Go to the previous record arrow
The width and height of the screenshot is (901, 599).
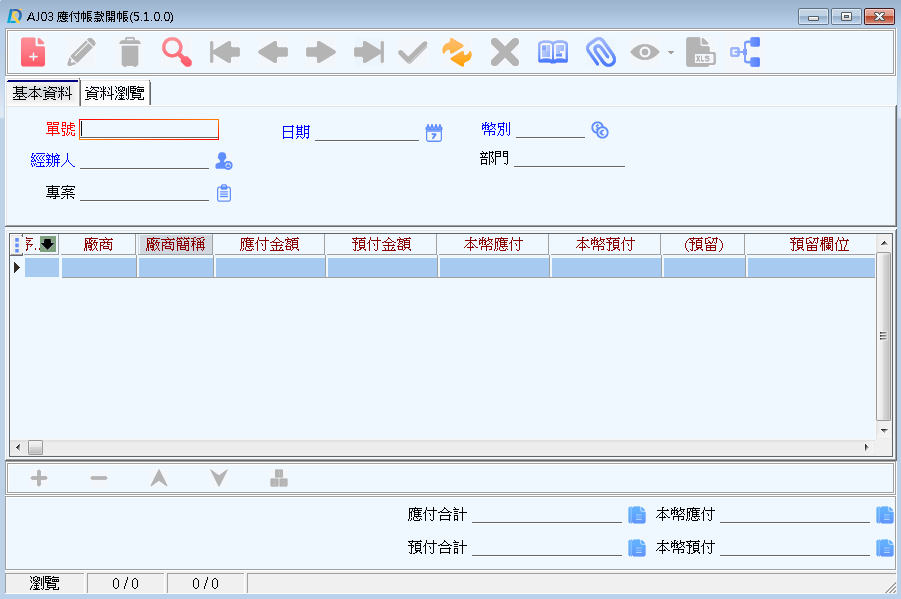click(273, 52)
